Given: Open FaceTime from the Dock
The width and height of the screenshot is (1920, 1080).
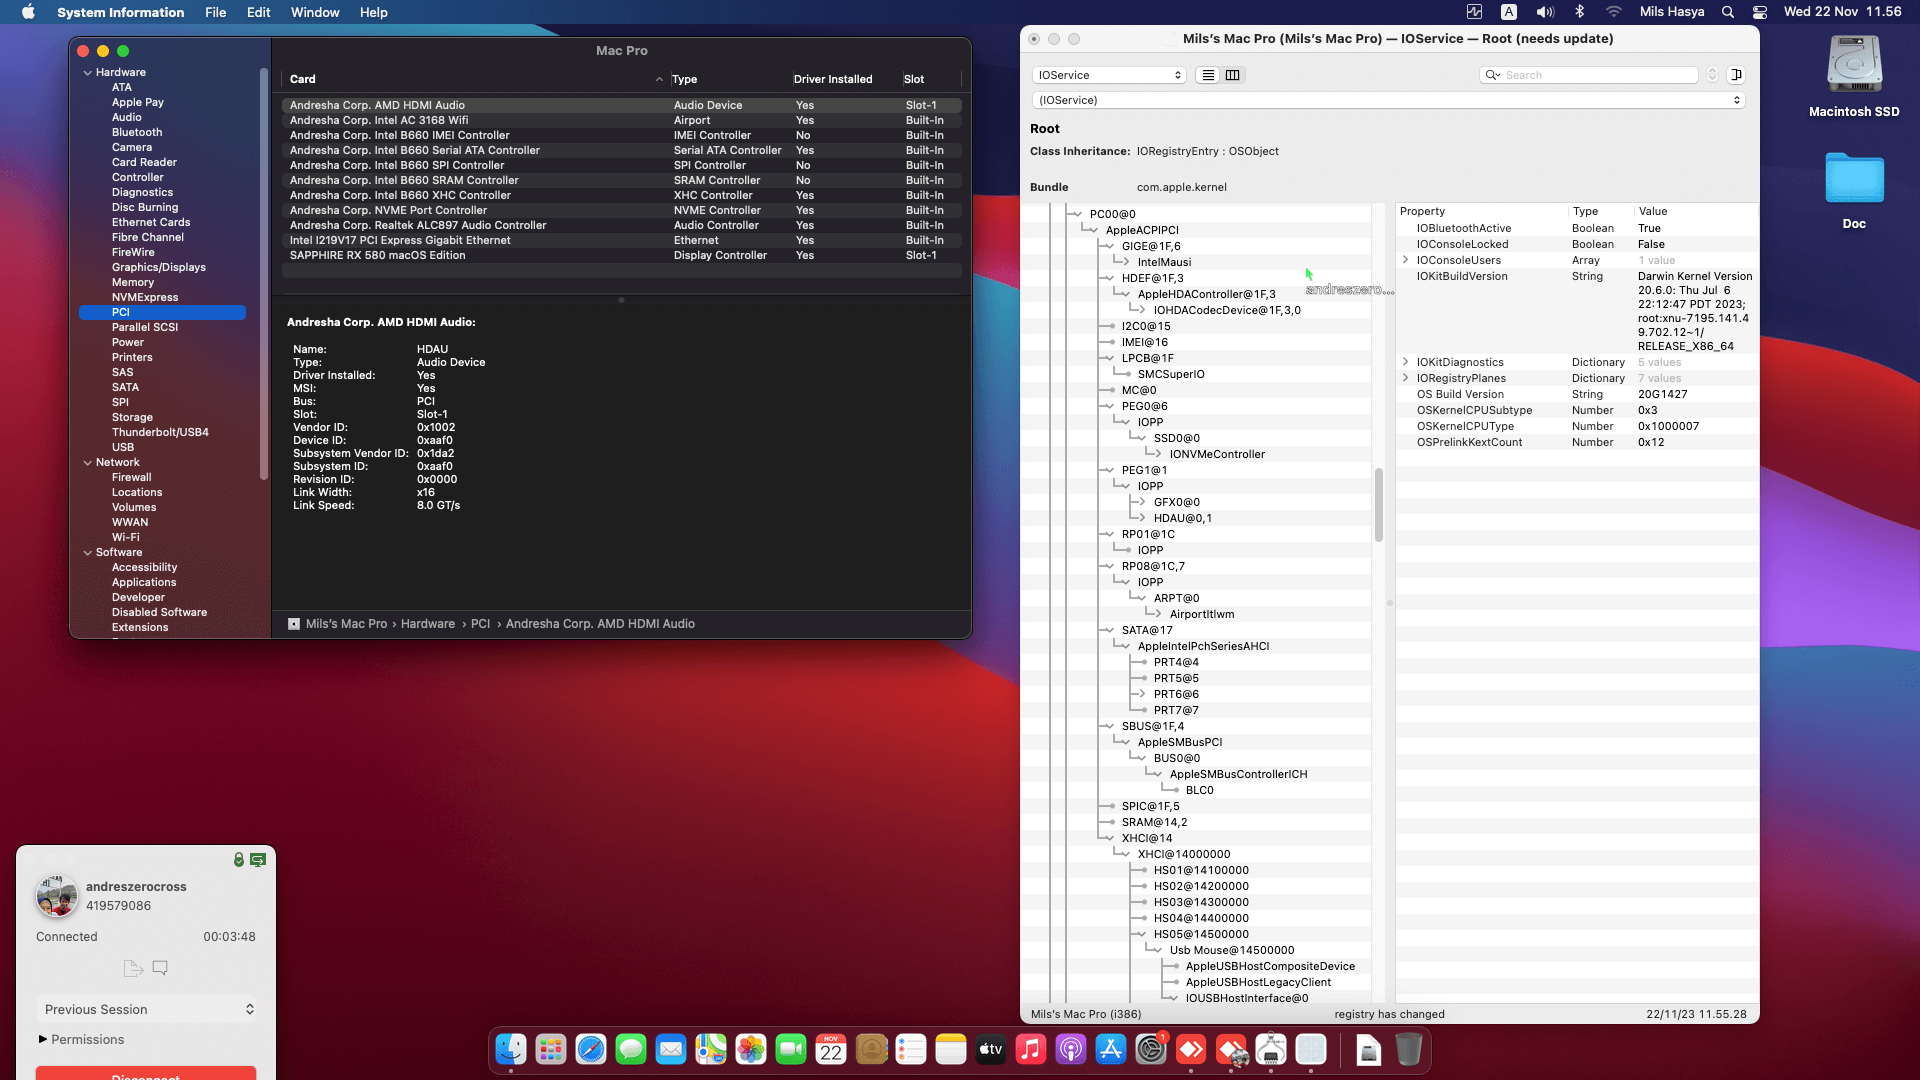Looking at the screenshot, I should pyautogui.click(x=791, y=1049).
